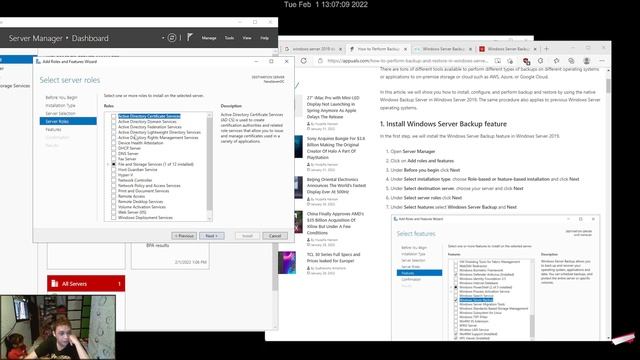Click the Server Manager refresh icon
Image resolution: width=640 pixels, height=360 pixels.
[x=172, y=38]
